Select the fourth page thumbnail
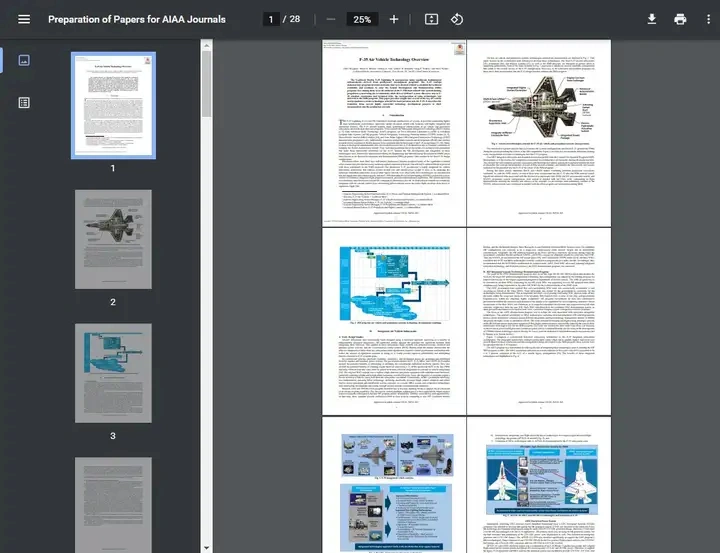This screenshot has height=553, width=720. pos(113,505)
